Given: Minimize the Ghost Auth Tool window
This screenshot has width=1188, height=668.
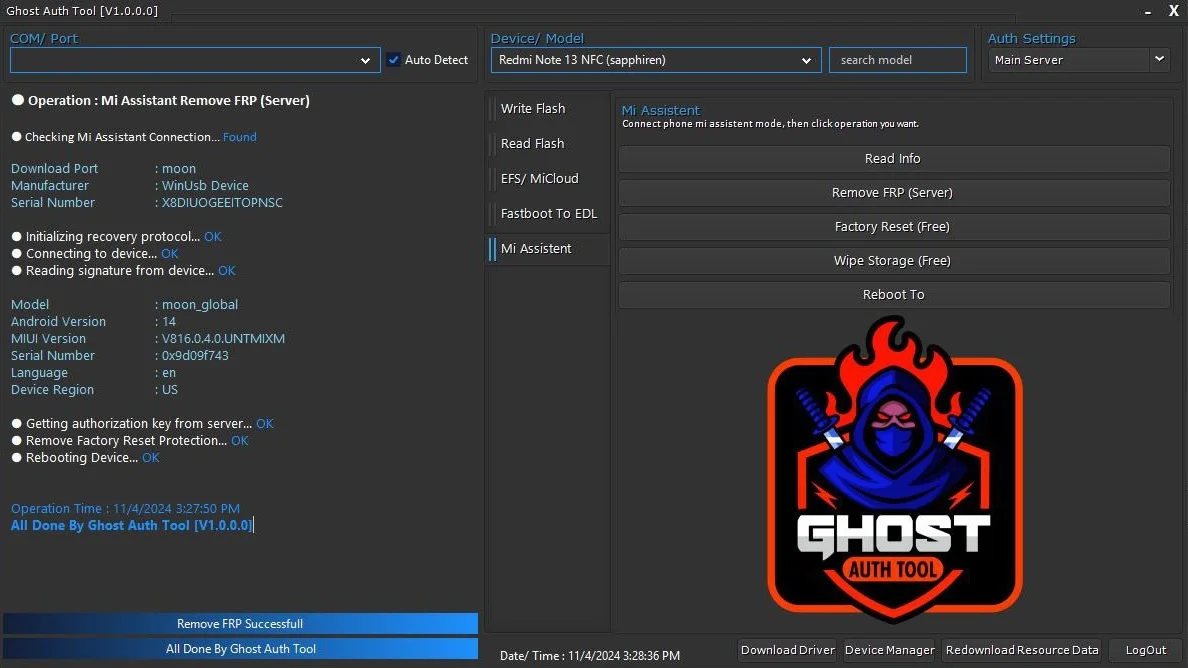Looking at the screenshot, I should (x=1148, y=11).
